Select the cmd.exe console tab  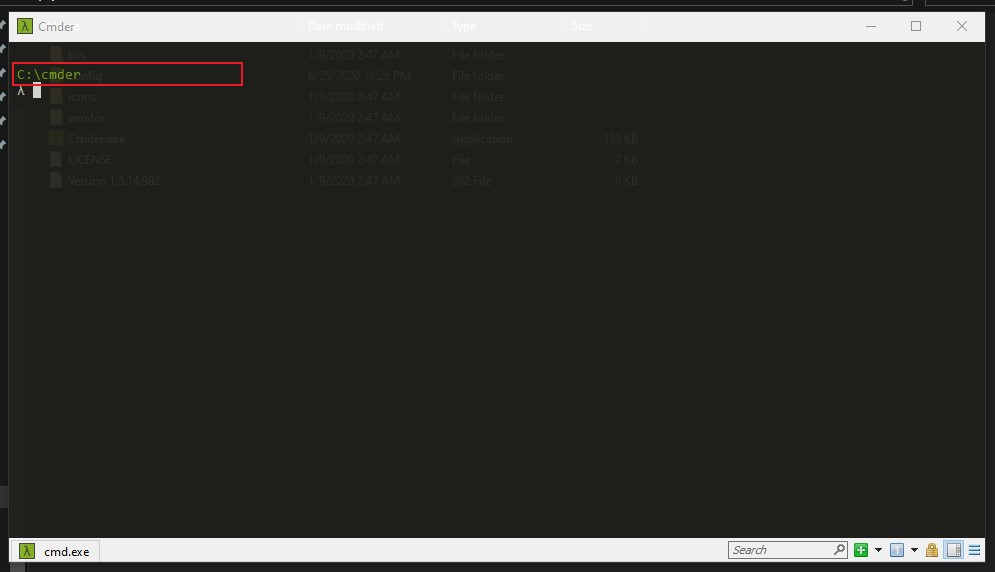coord(55,550)
